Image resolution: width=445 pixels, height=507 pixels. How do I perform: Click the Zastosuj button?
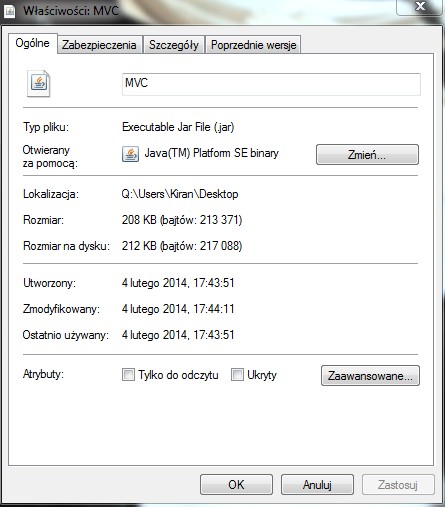click(398, 484)
